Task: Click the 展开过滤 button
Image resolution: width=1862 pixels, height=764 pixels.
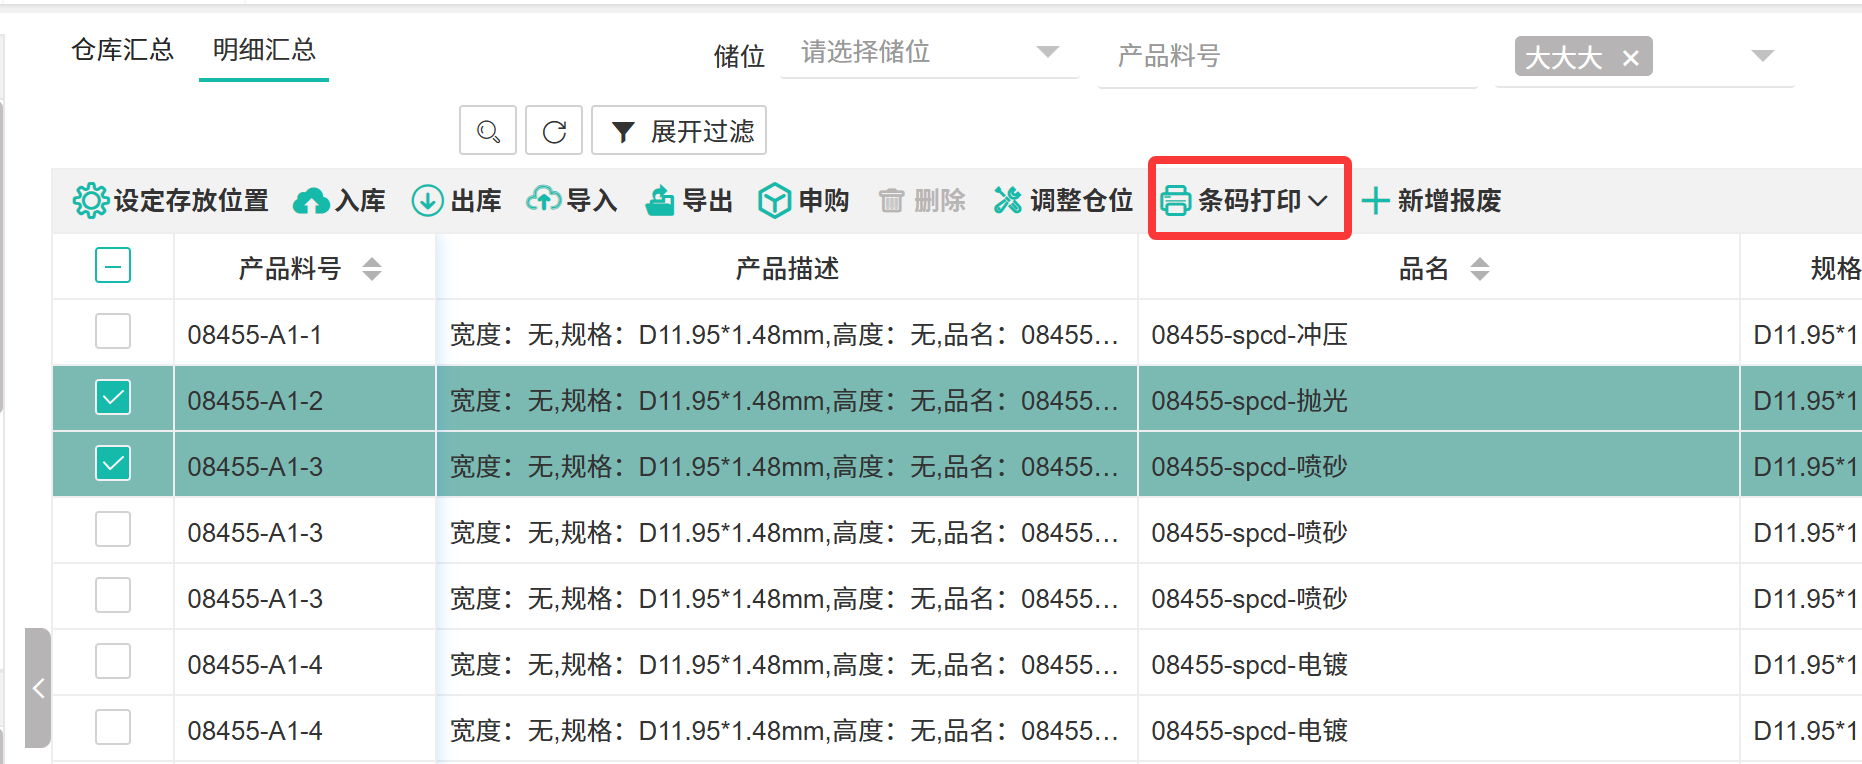Action: pyautogui.click(x=679, y=131)
